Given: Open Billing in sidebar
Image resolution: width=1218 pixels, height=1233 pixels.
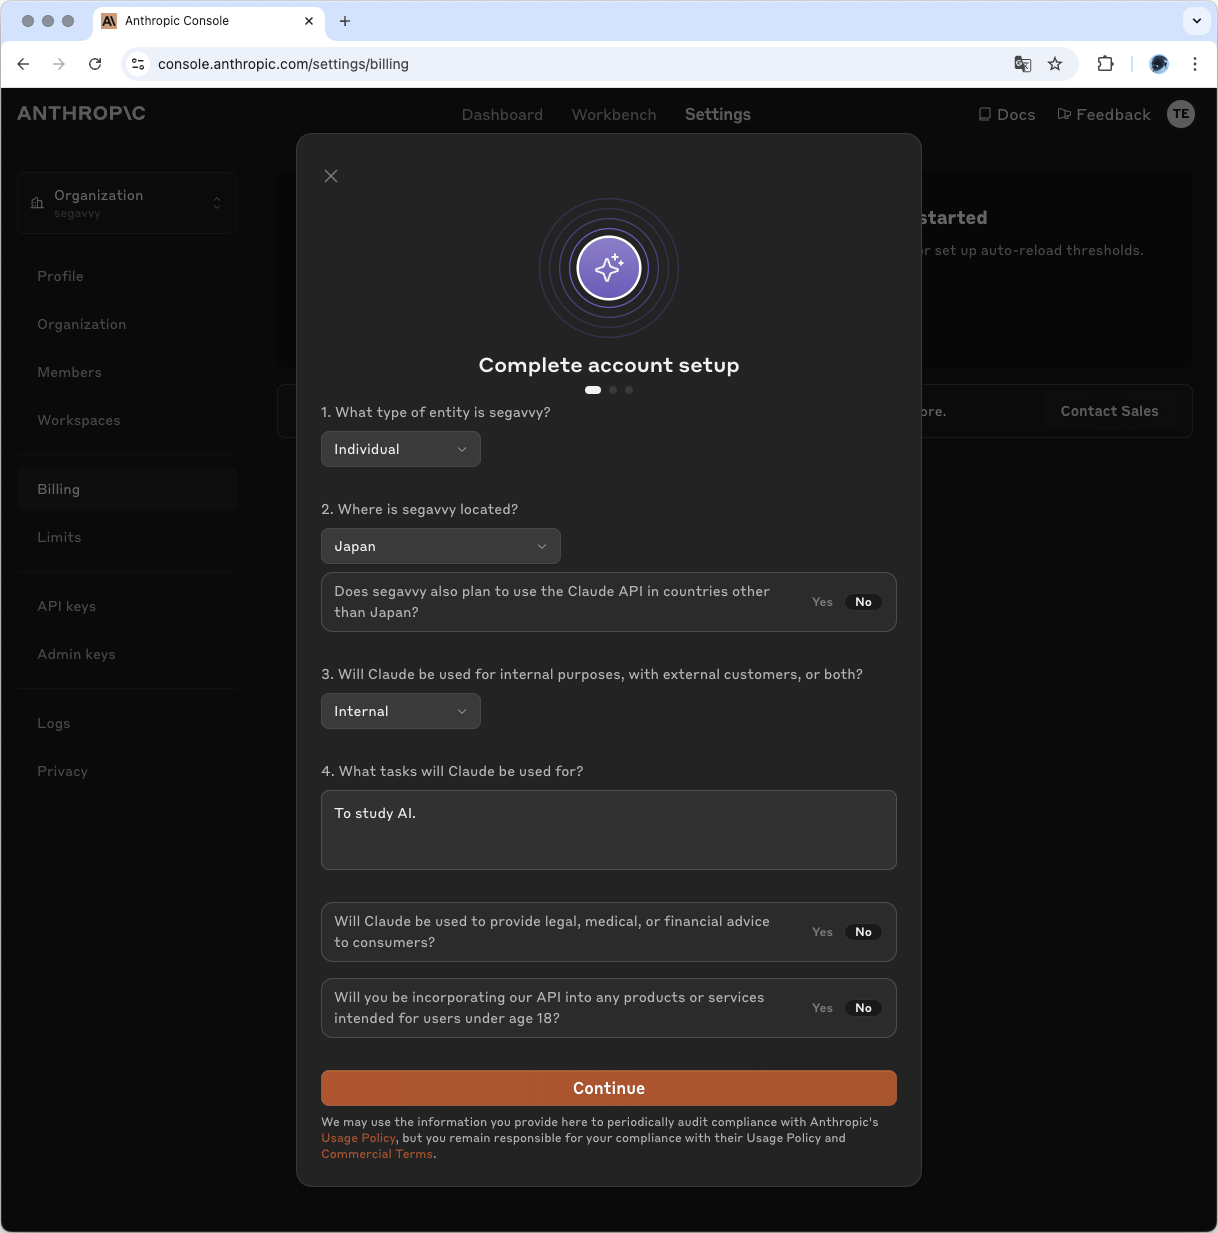Looking at the screenshot, I should pos(127,489).
